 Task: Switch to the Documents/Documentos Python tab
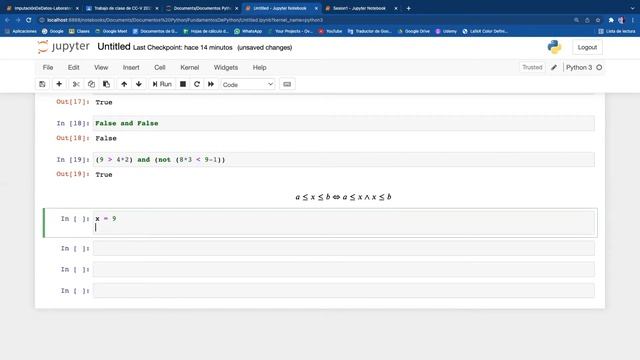(201, 8)
